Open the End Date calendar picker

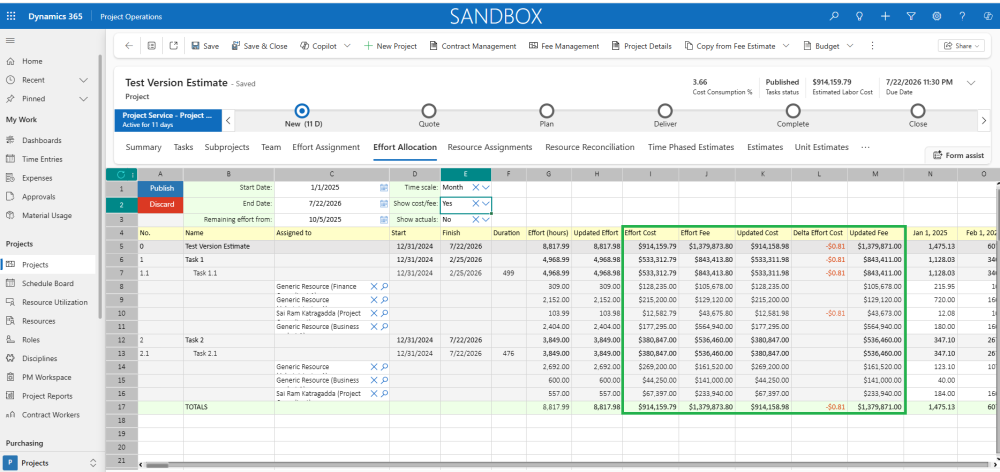click(384, 203)
